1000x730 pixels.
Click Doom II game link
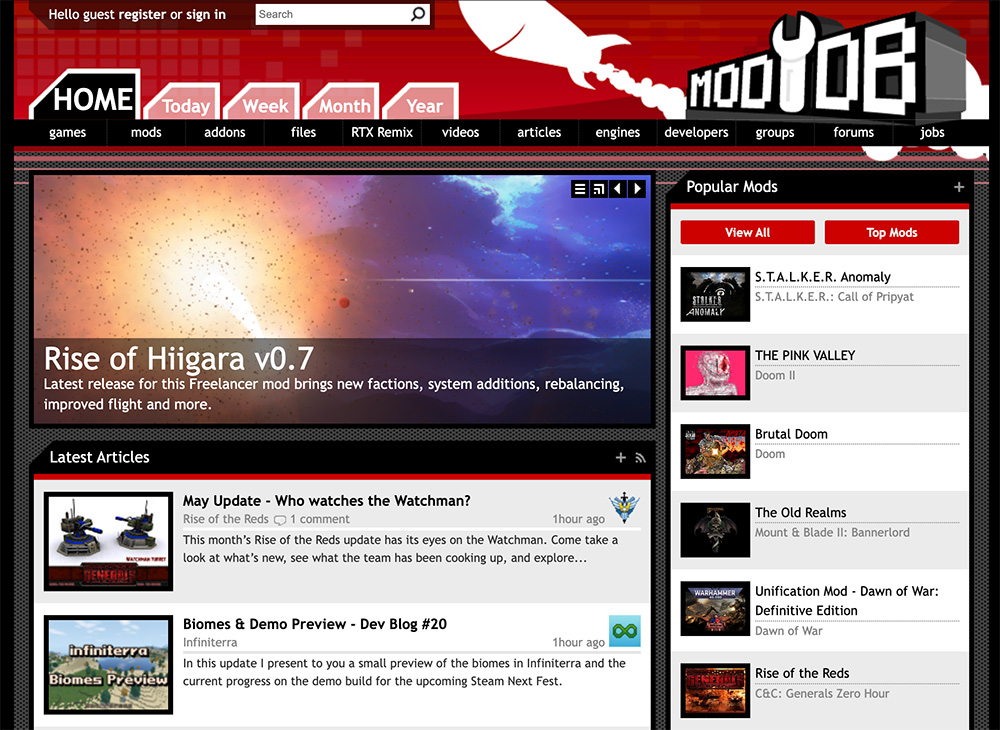pyautogui.click(x=775, y=376)
